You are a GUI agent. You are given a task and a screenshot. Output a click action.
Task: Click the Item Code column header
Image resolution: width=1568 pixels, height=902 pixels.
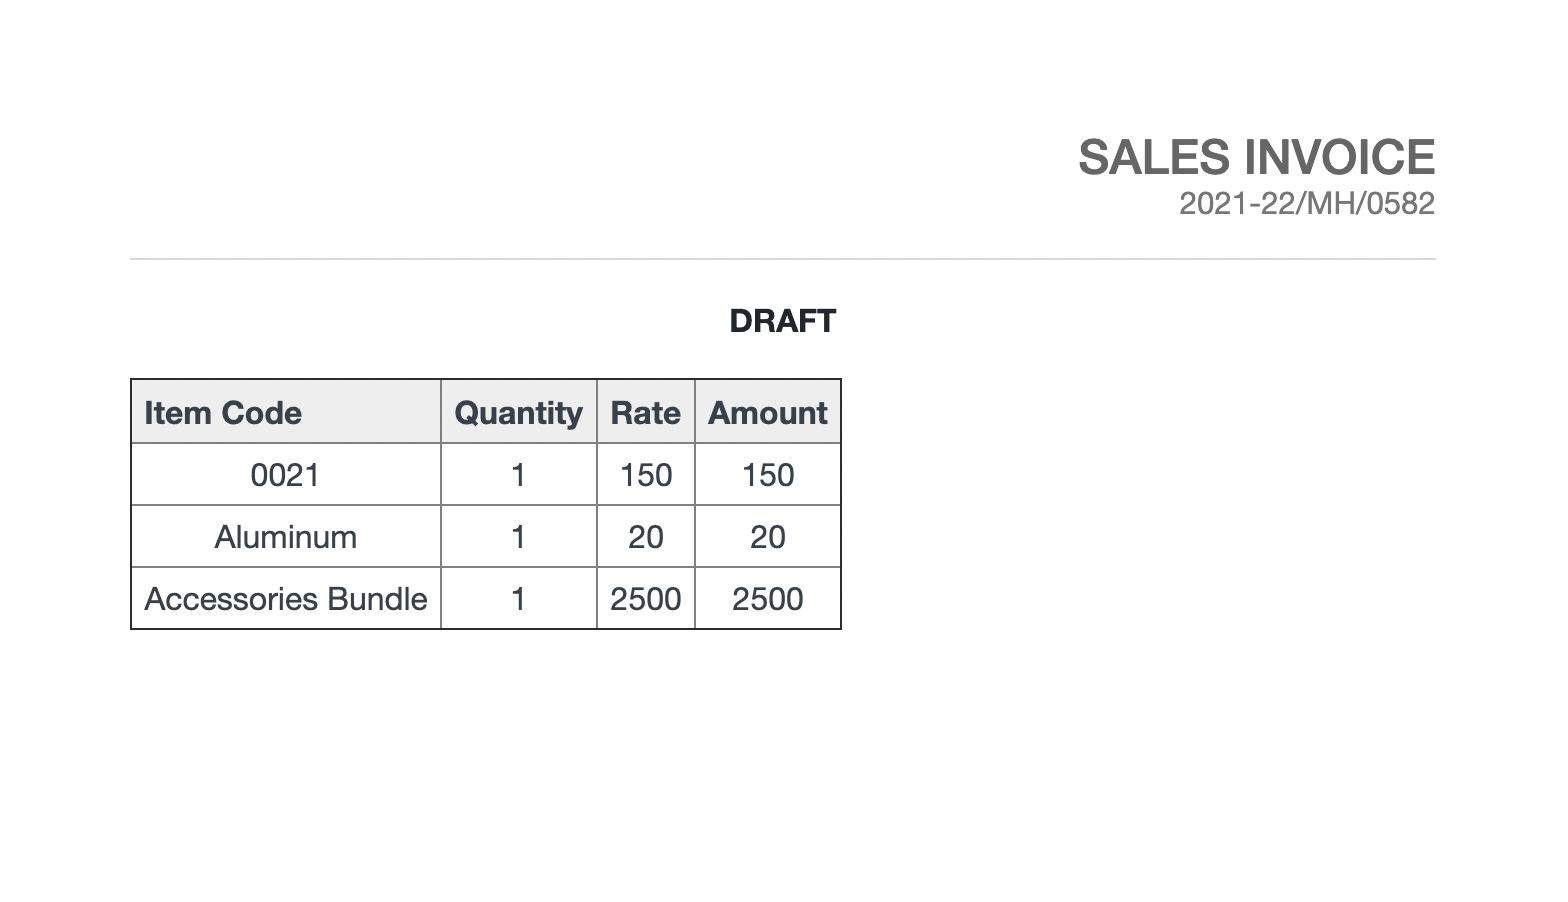click(x=223, y=413)
